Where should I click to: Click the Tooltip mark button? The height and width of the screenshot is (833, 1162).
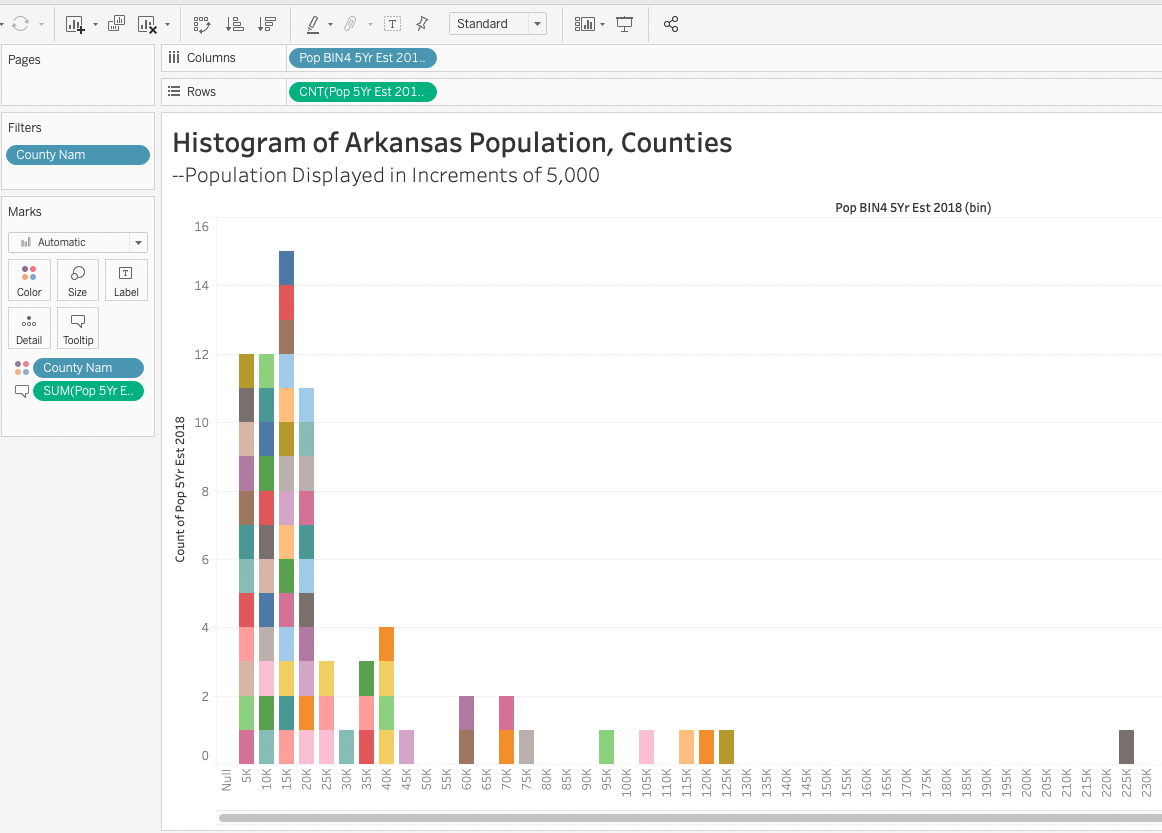78,328
